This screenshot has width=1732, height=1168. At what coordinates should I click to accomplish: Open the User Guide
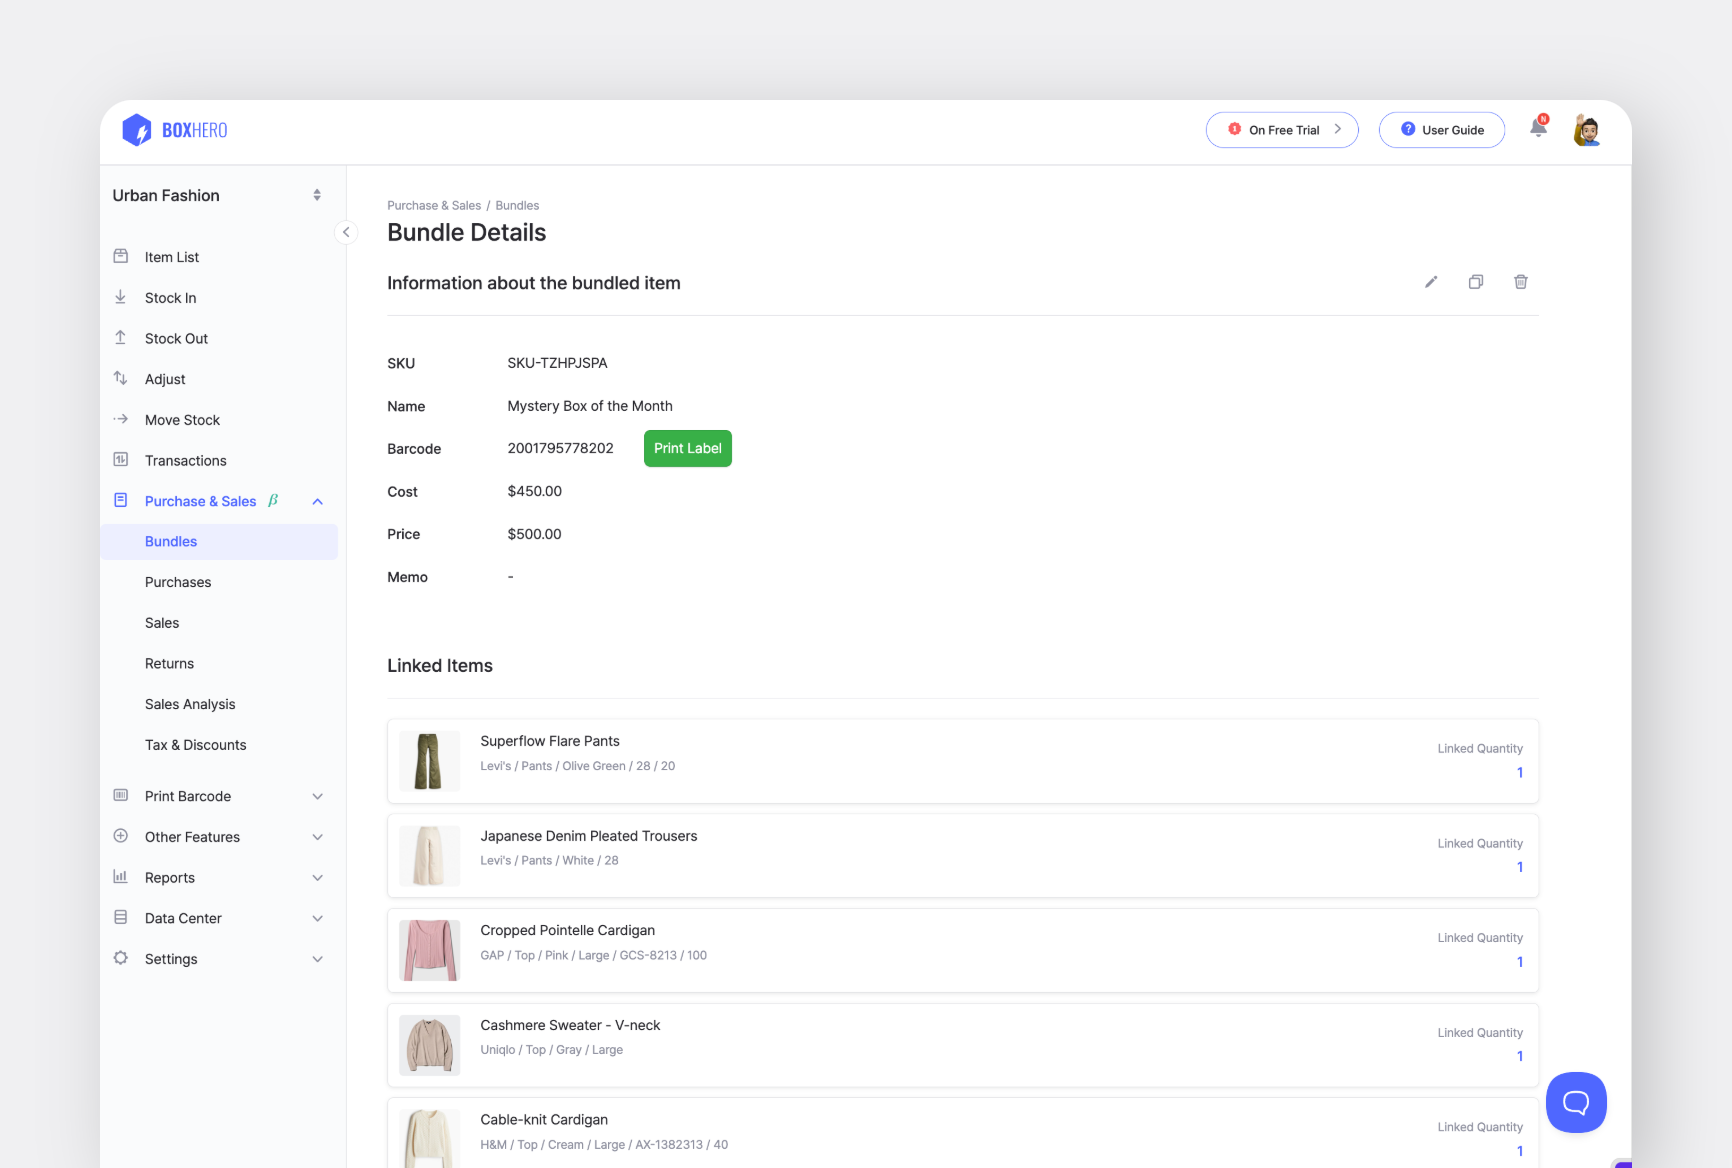click(x=1441, y=129)
